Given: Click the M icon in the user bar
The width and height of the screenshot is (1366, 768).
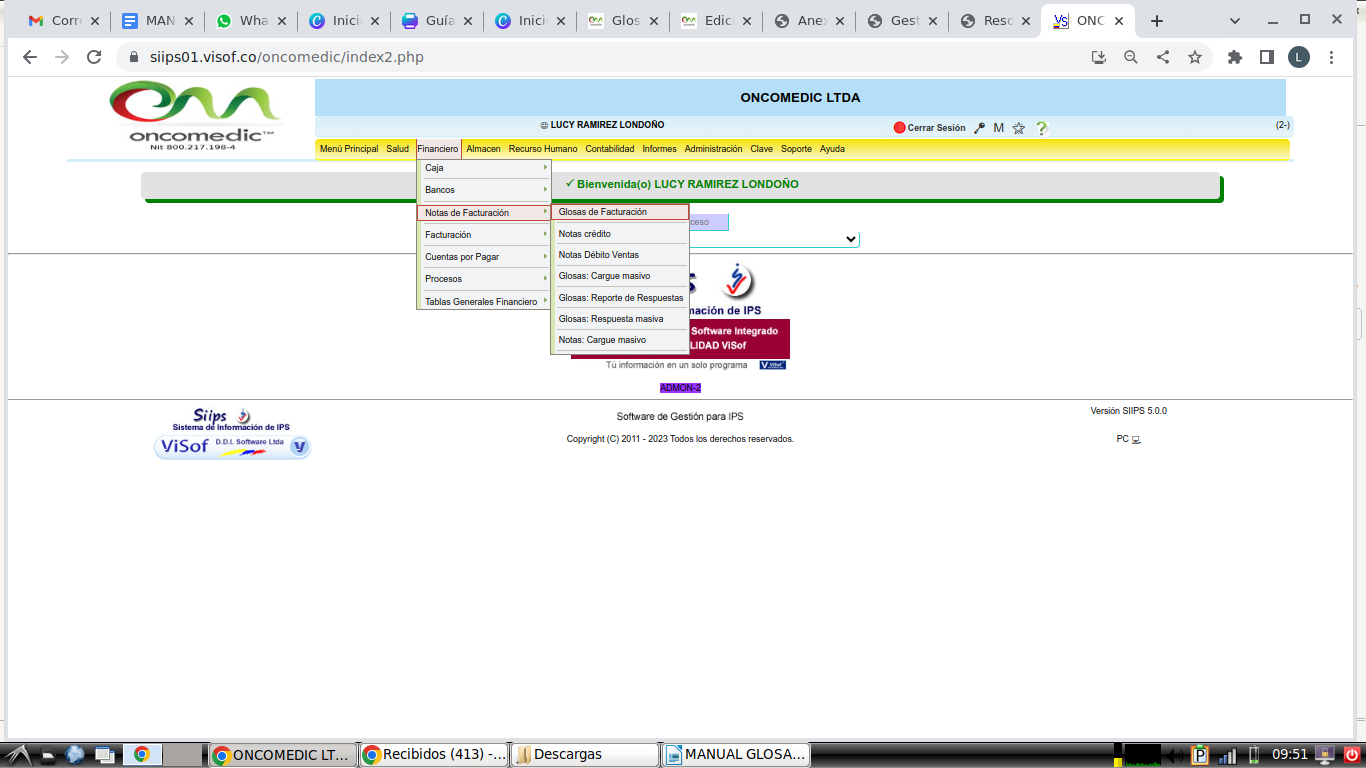Looking at the screenshot, I should point(998,128).
